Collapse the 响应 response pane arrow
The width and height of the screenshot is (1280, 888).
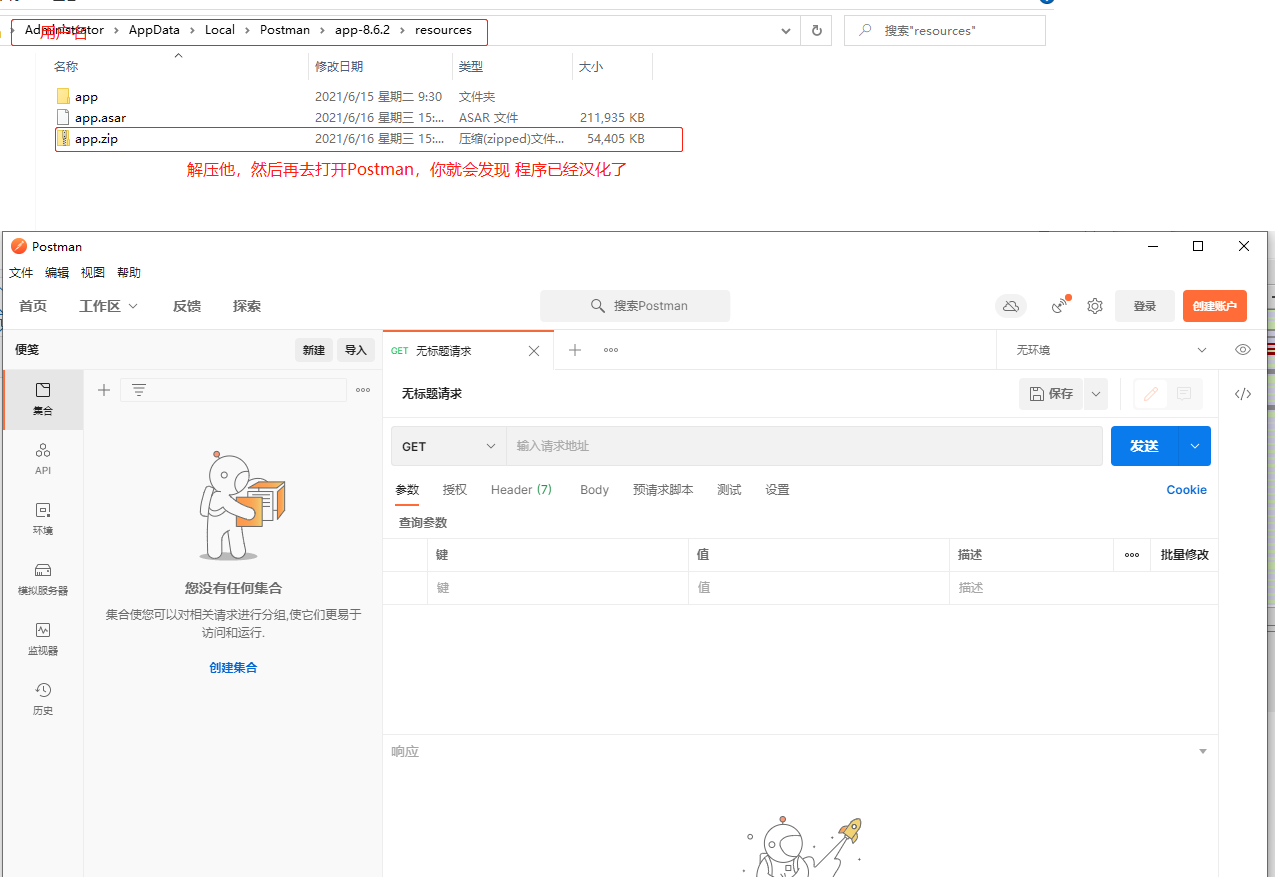click(1203, 751)
